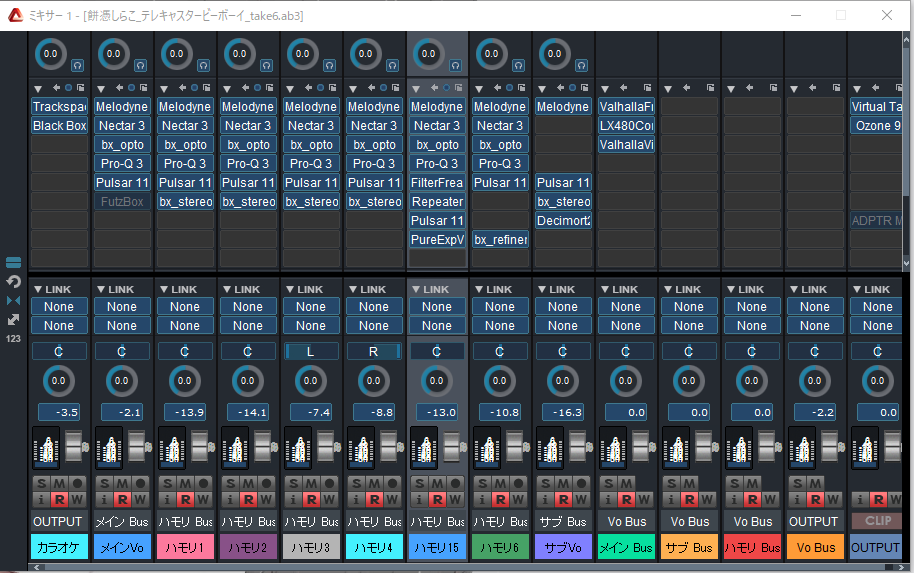914x573 pixels.
Task: Select the ハモリ1 pink channel name label
Action: point(185,547)
